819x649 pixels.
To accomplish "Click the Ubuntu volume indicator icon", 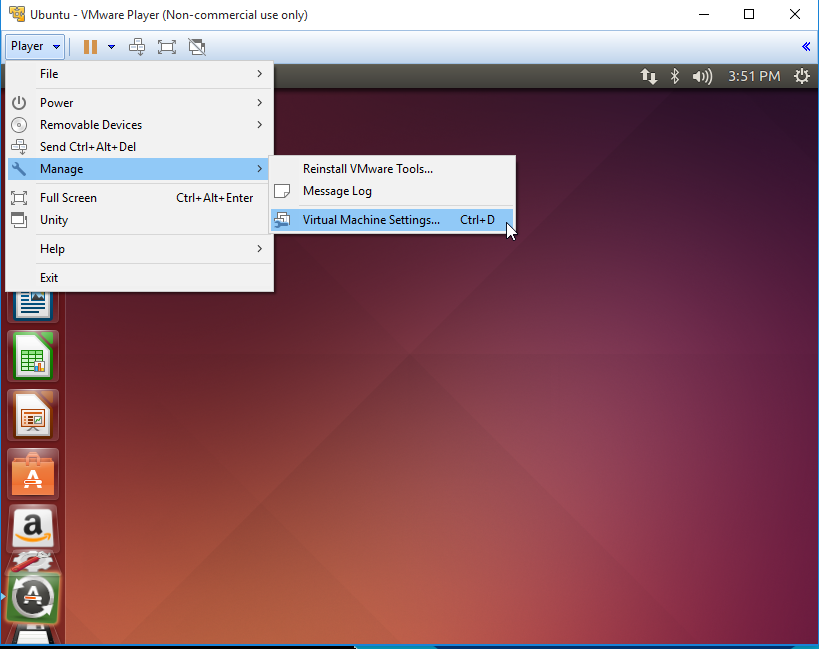I will [x=702, y=76].
